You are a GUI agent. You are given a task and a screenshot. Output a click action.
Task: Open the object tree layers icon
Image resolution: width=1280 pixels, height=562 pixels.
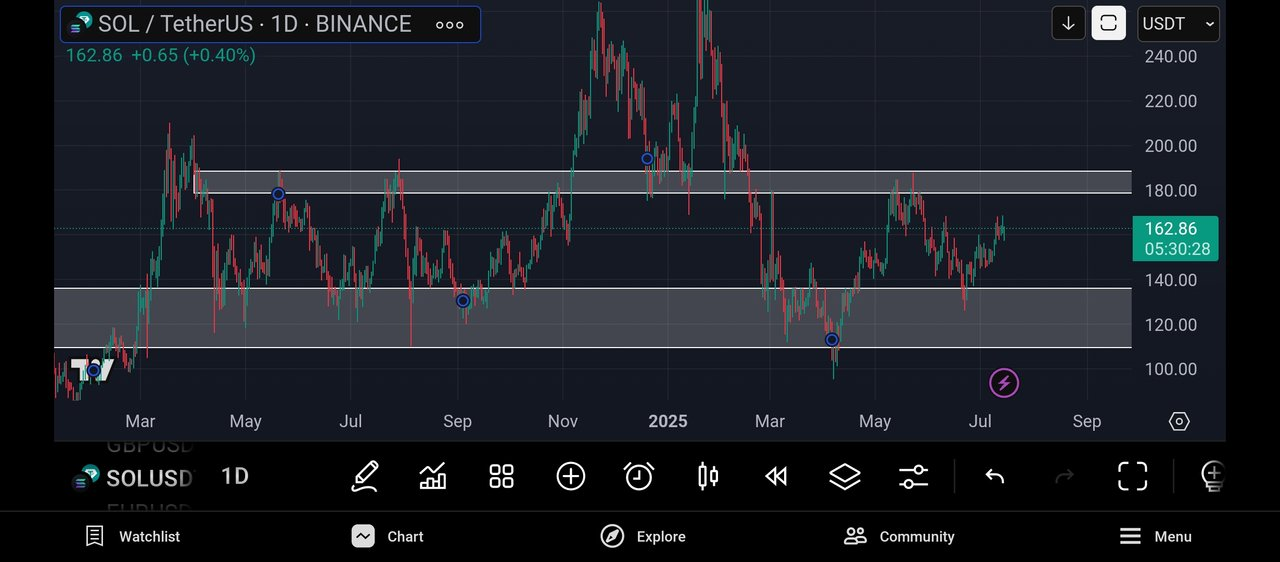pos(845,476)
